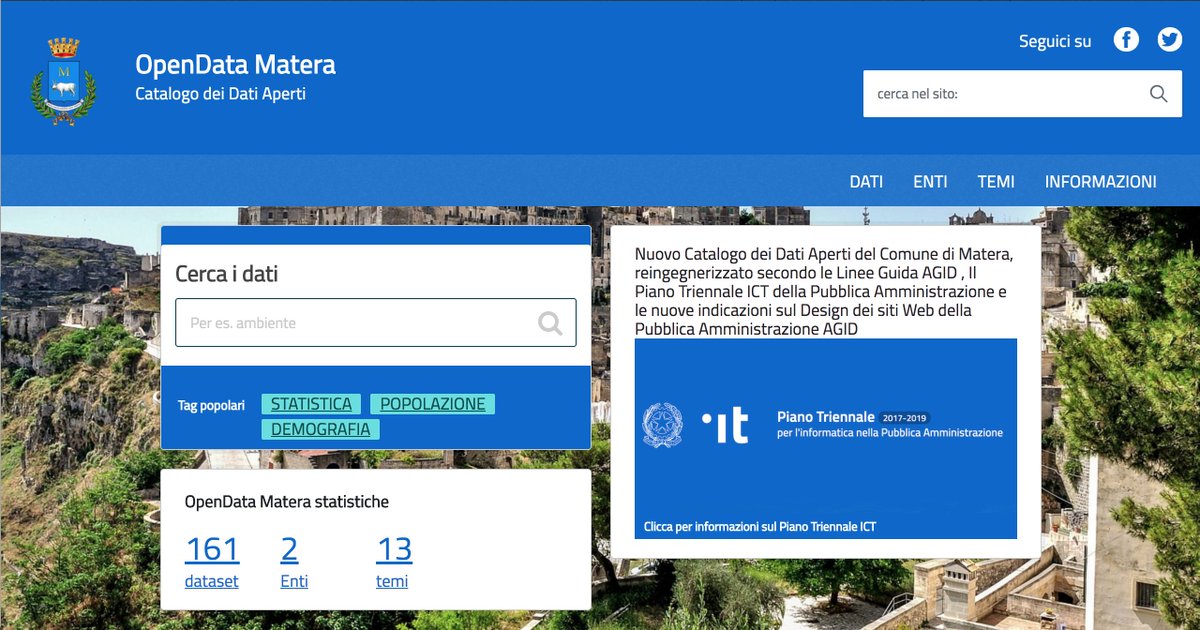Open the Facebook page icon
Viewport: 1200px width, 630px height.
1126,40
